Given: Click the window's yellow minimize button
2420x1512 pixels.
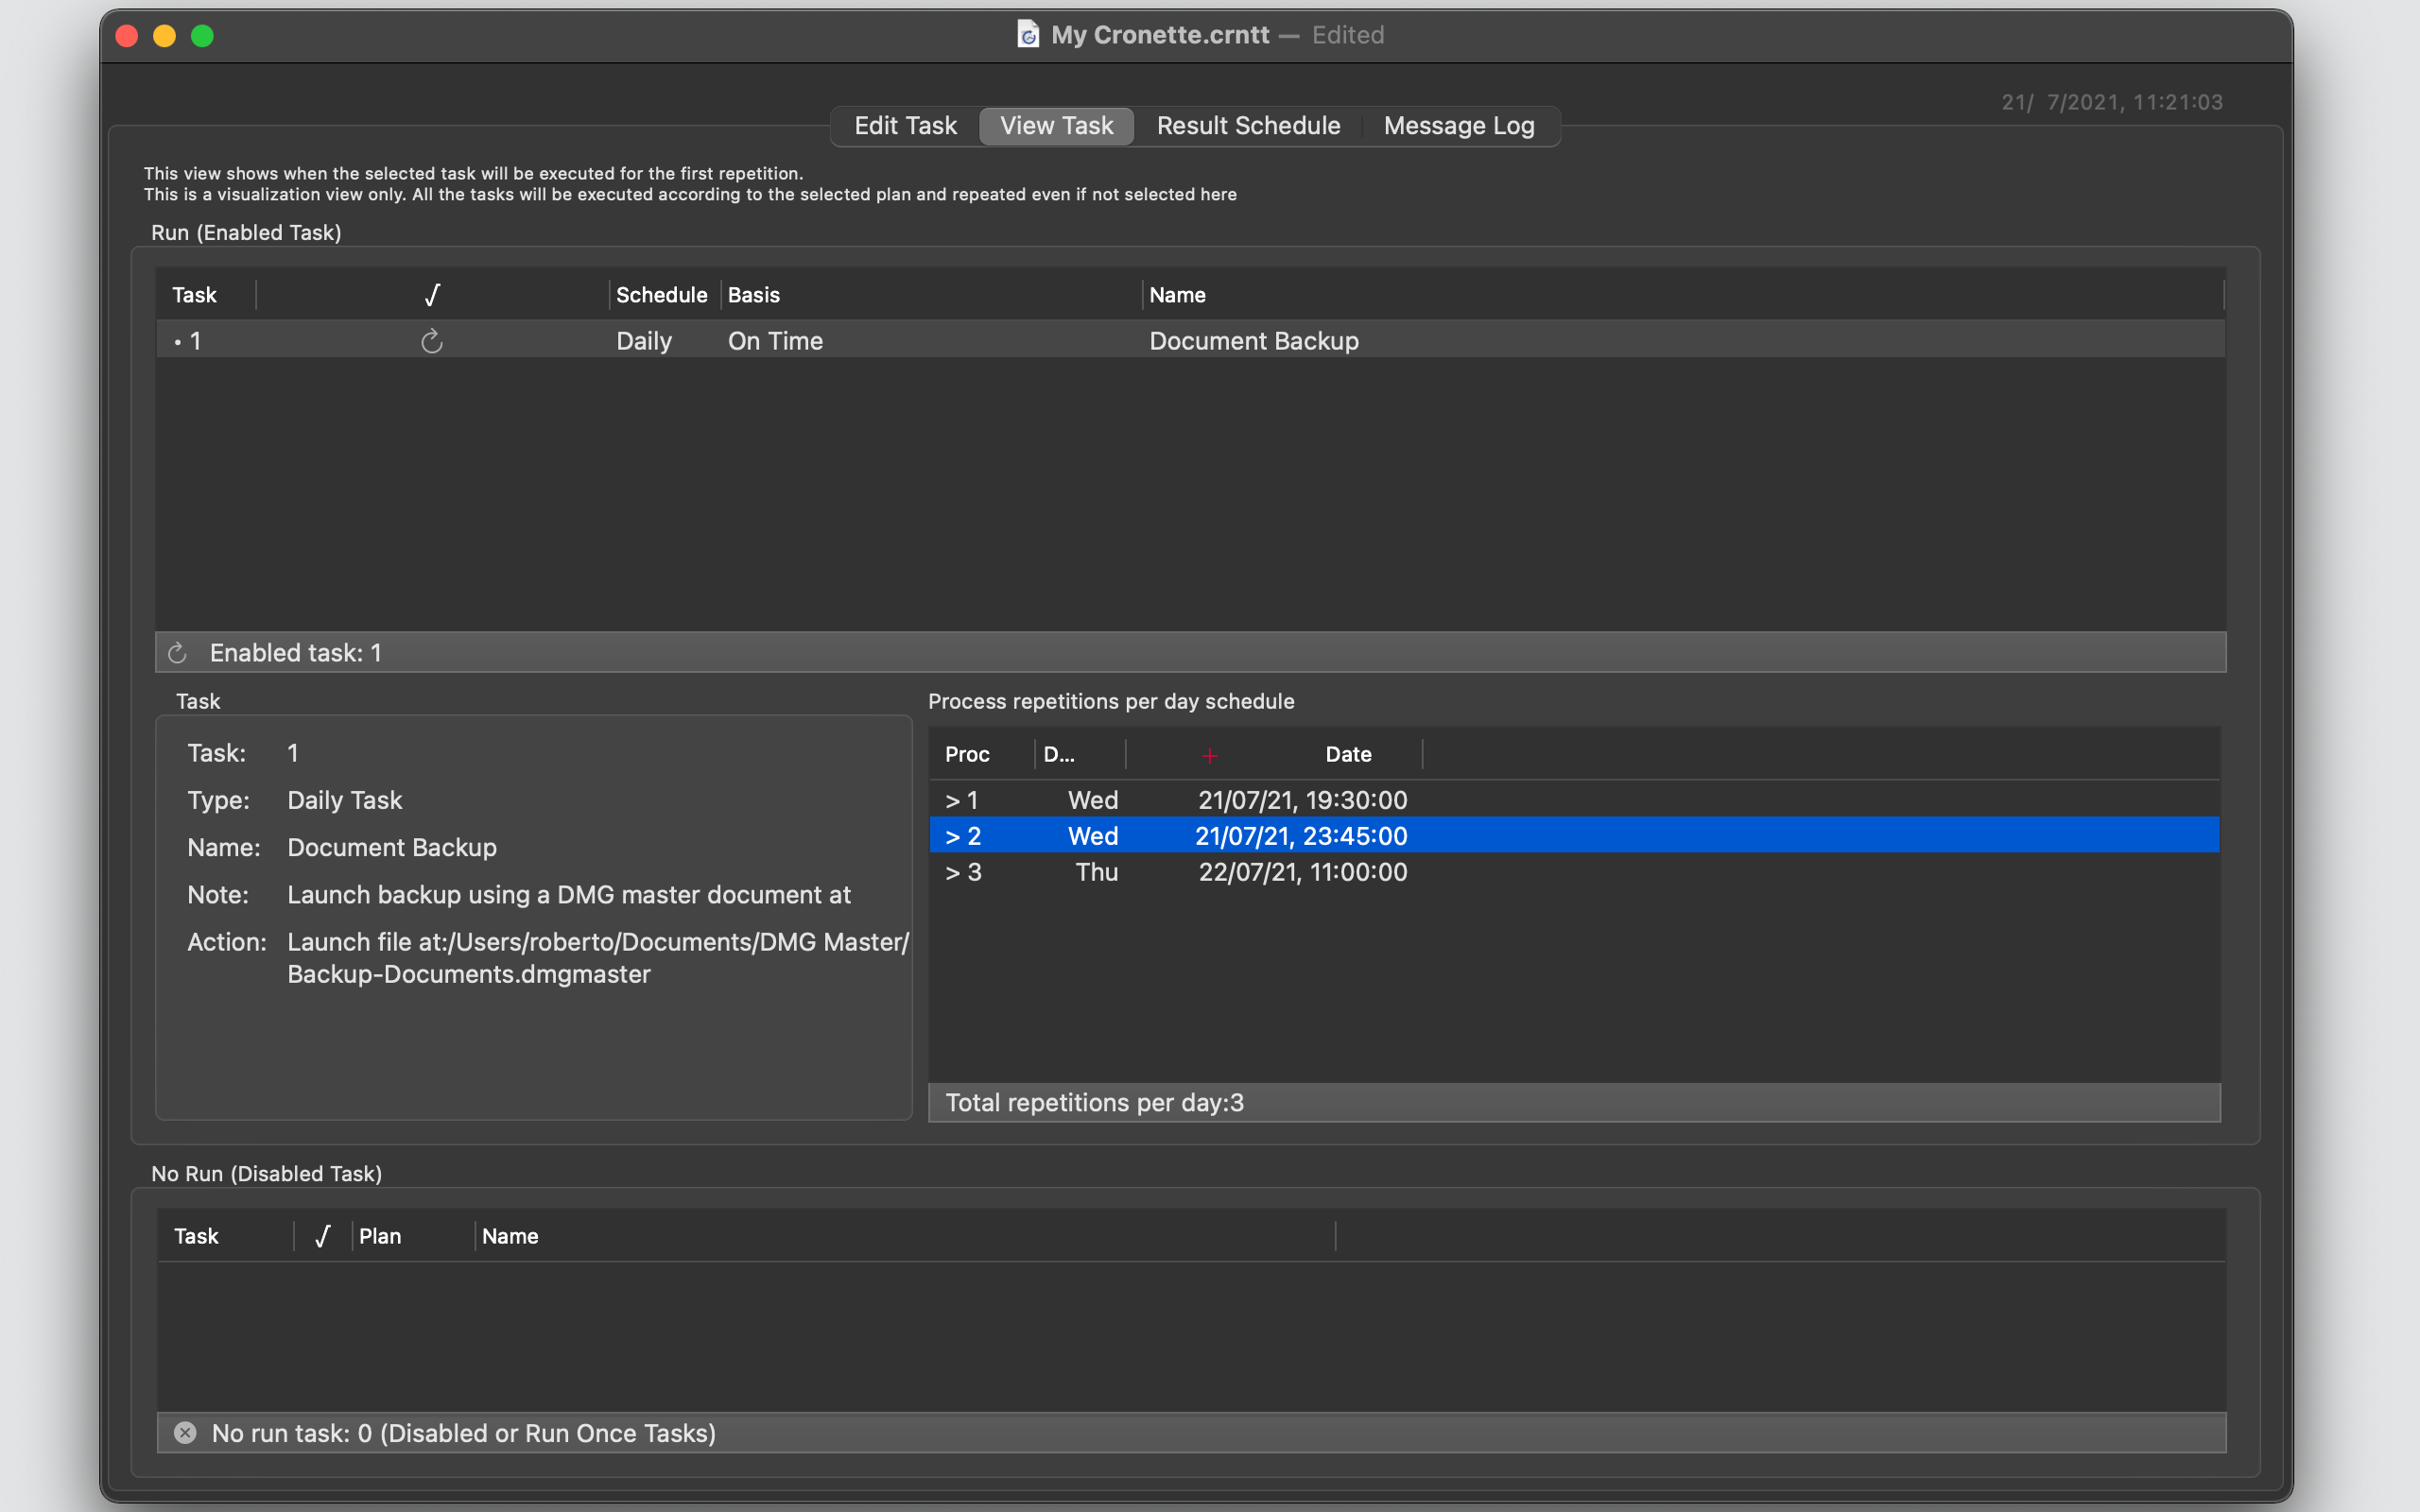Looking at the screenshot, I should click(x=165, y=36).
